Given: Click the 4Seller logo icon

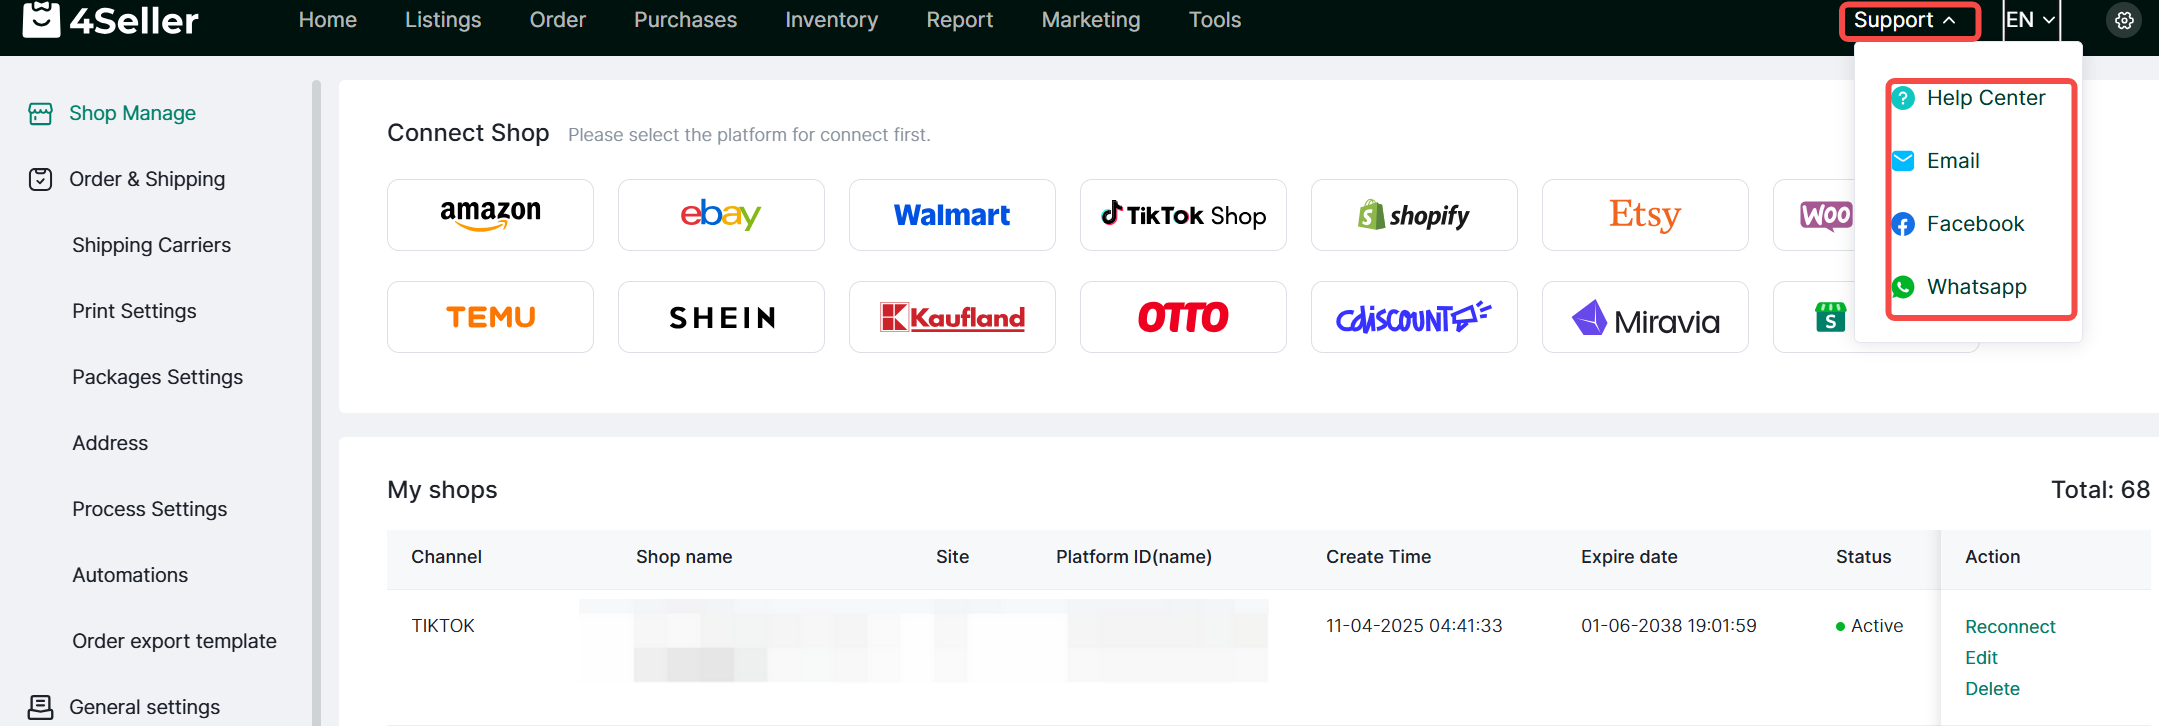Looking at the screenshot, I should [x=41, y=19].
